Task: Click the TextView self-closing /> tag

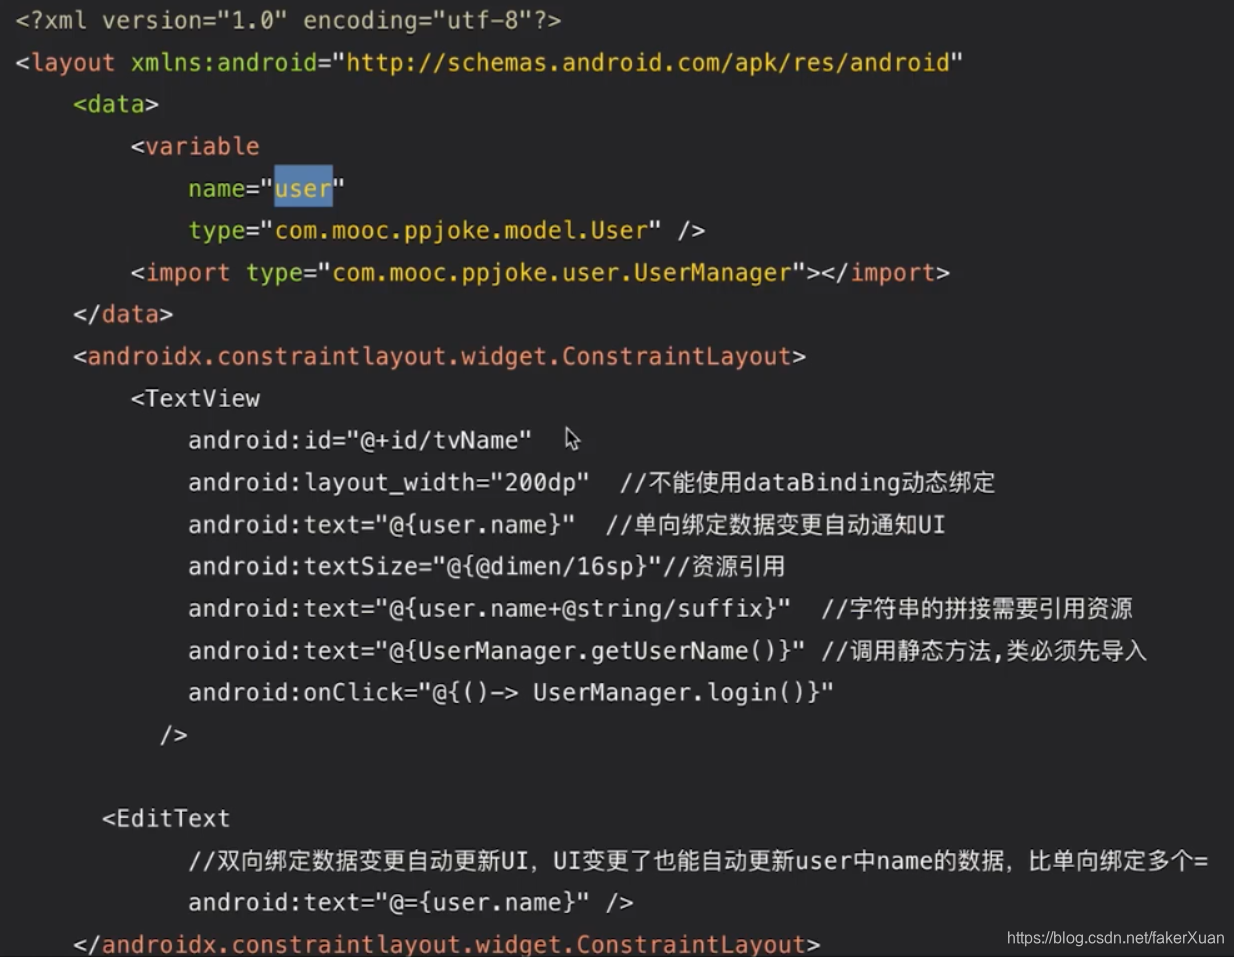Action: pos(174,734)
